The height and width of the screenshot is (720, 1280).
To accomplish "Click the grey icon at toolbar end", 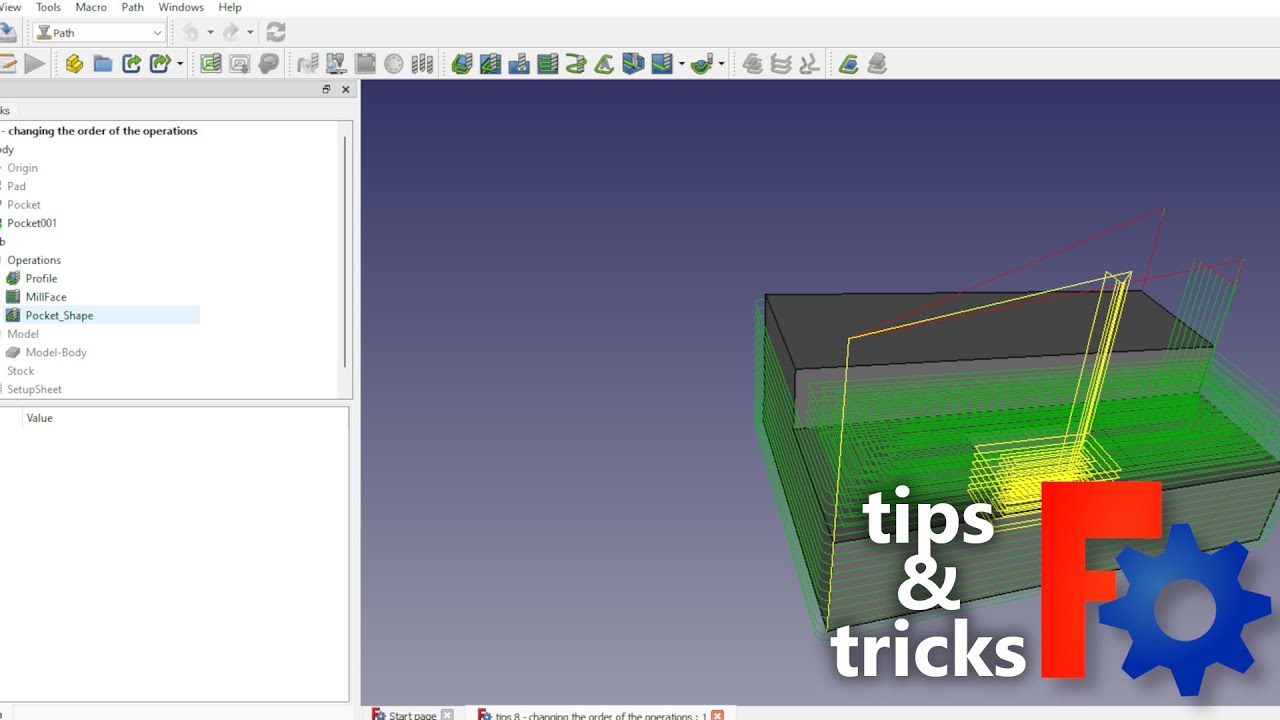I will [x=877, y=64].
